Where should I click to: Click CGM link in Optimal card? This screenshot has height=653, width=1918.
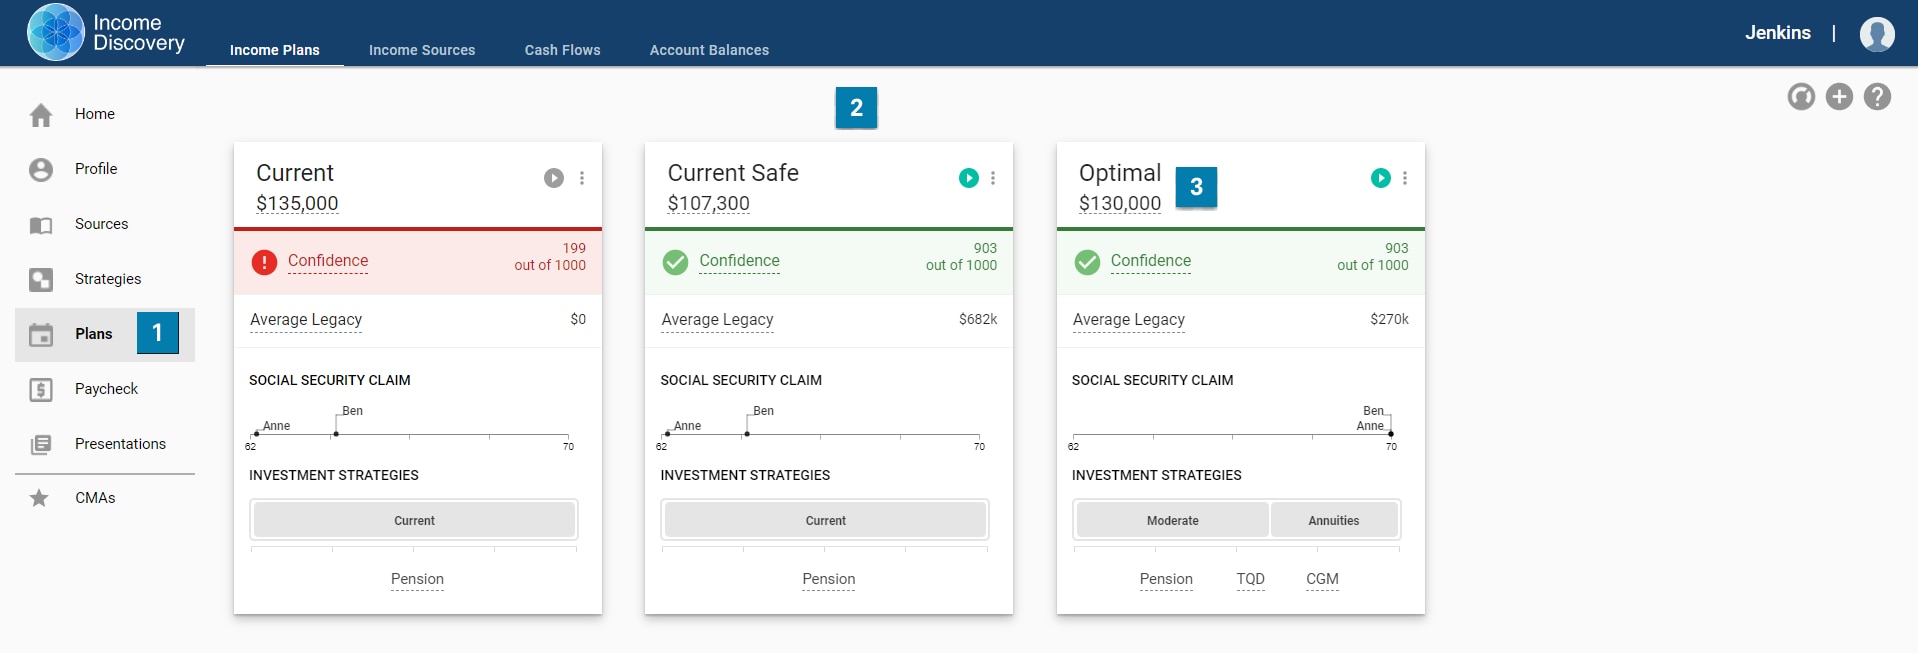click(1322, 579)
